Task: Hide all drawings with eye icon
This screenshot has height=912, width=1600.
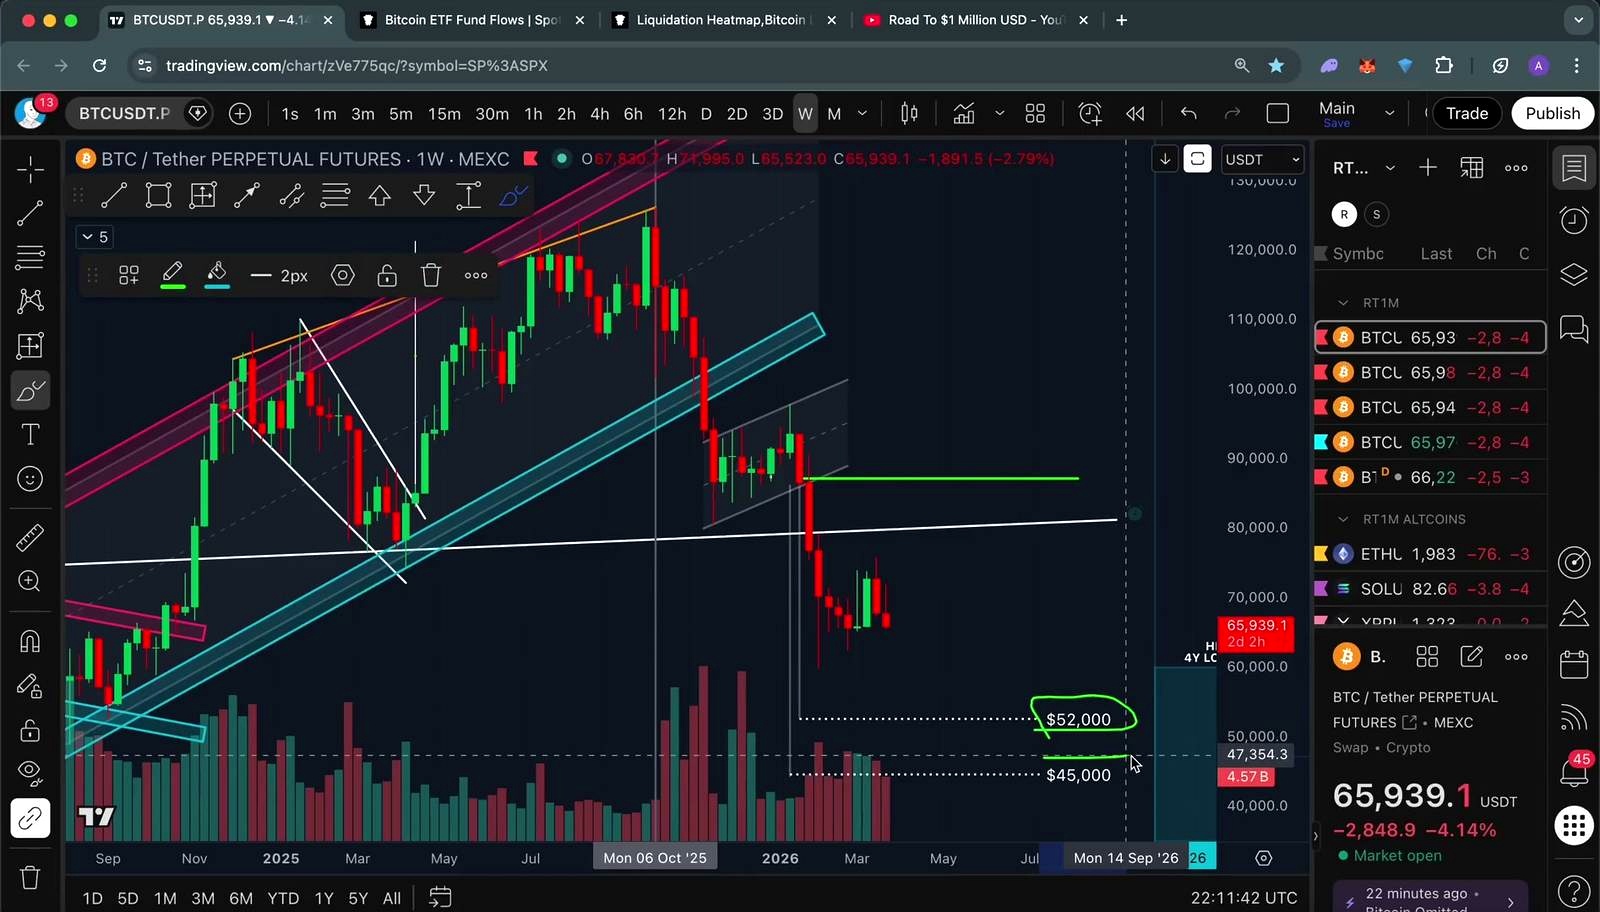Action: tap(30, 774)
